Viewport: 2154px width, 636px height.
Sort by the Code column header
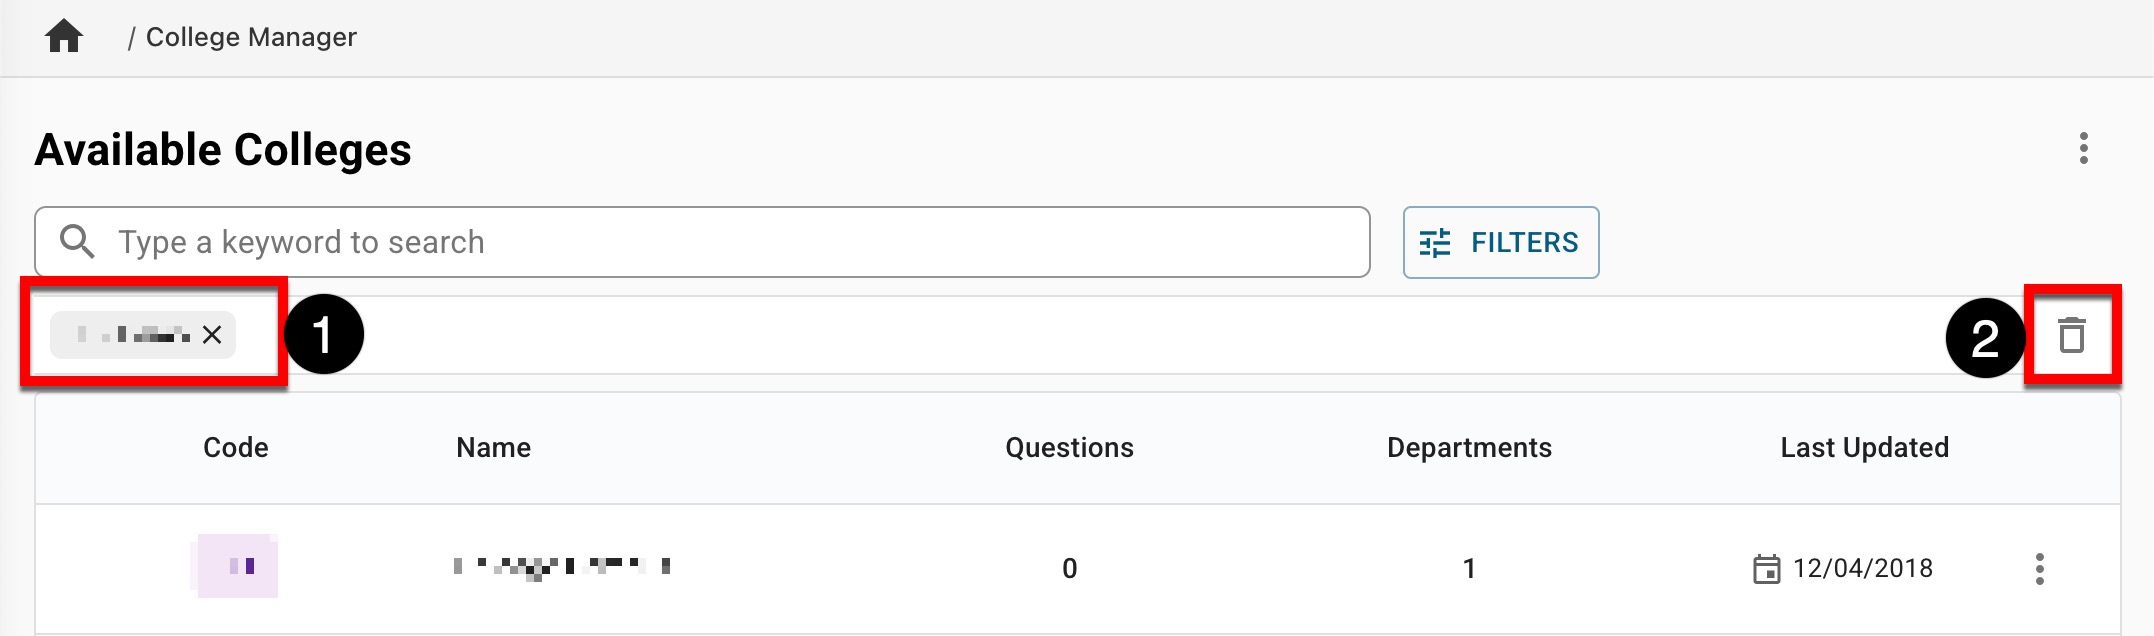(x=235, y=447)
